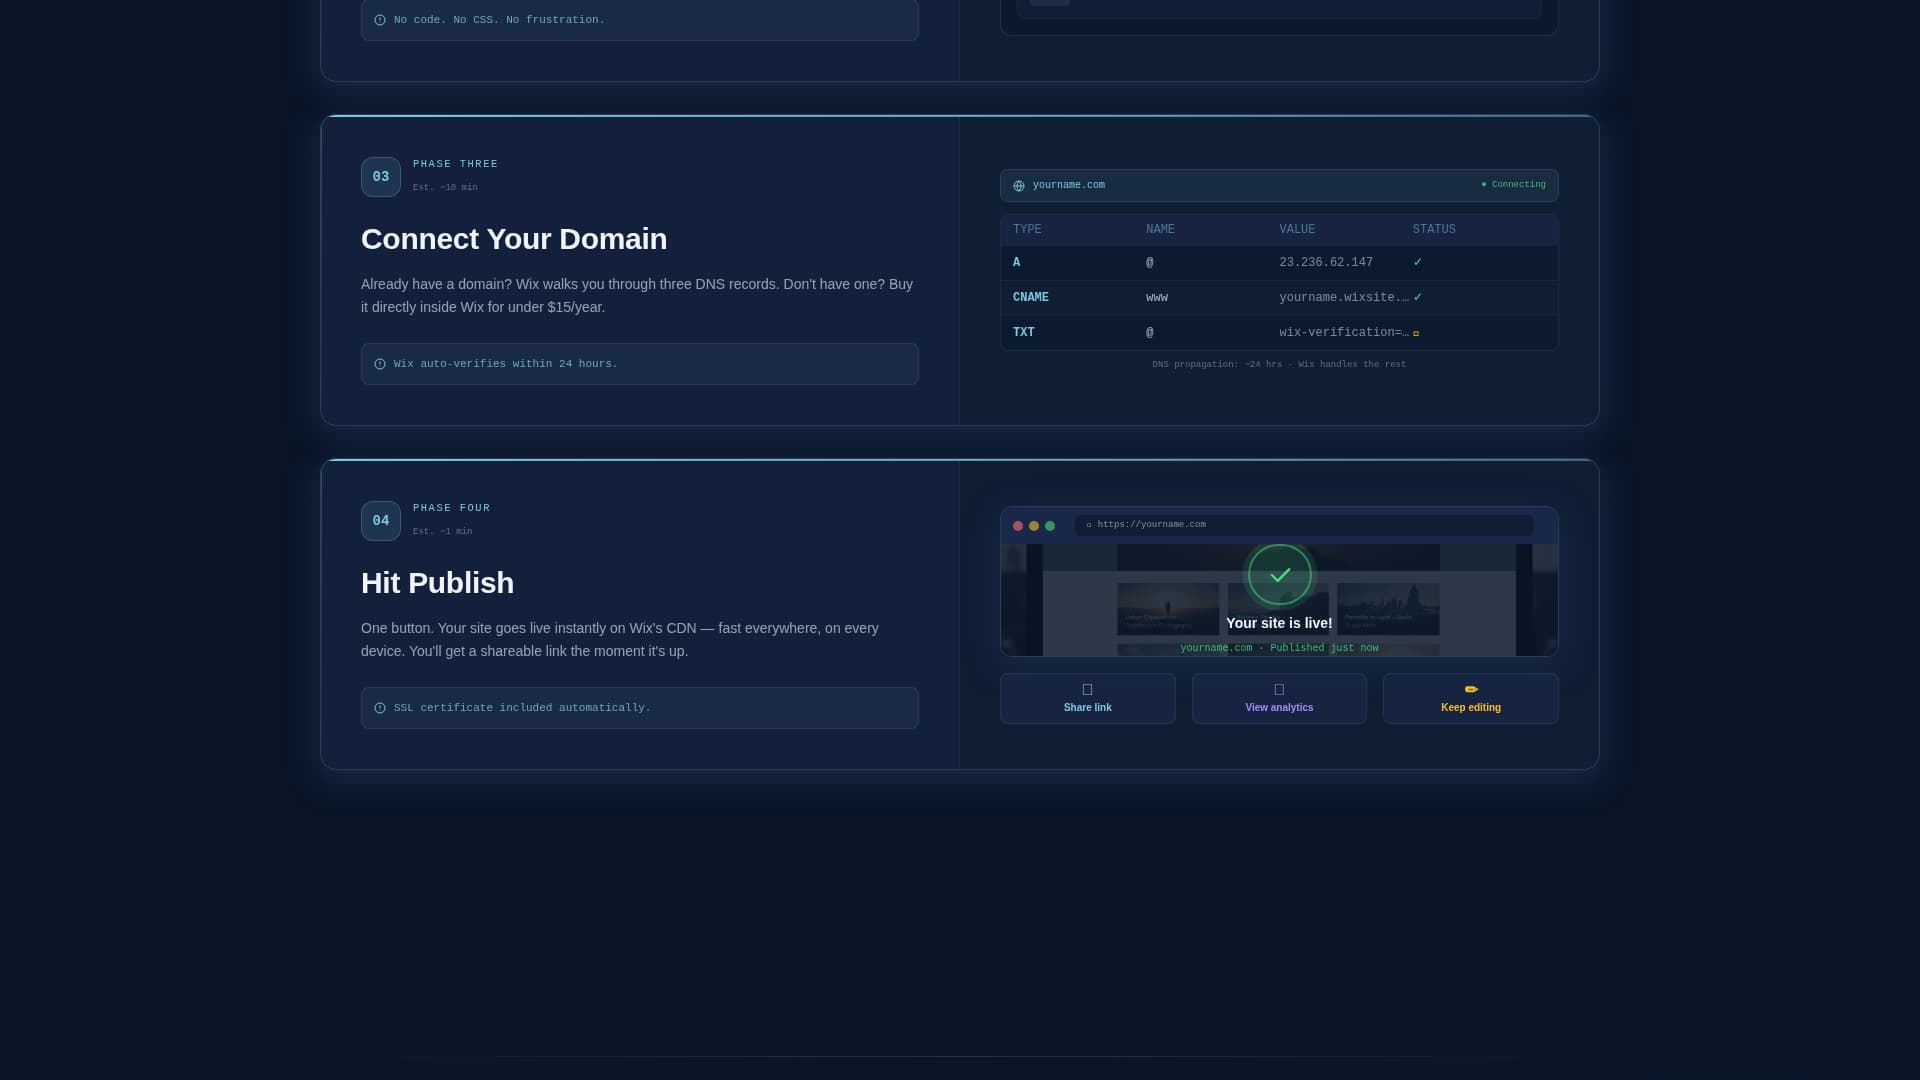The image size is (1920, 1080).
Task: Click the pending status icon on the TXT record row
Action: (x=1418, y=334)
